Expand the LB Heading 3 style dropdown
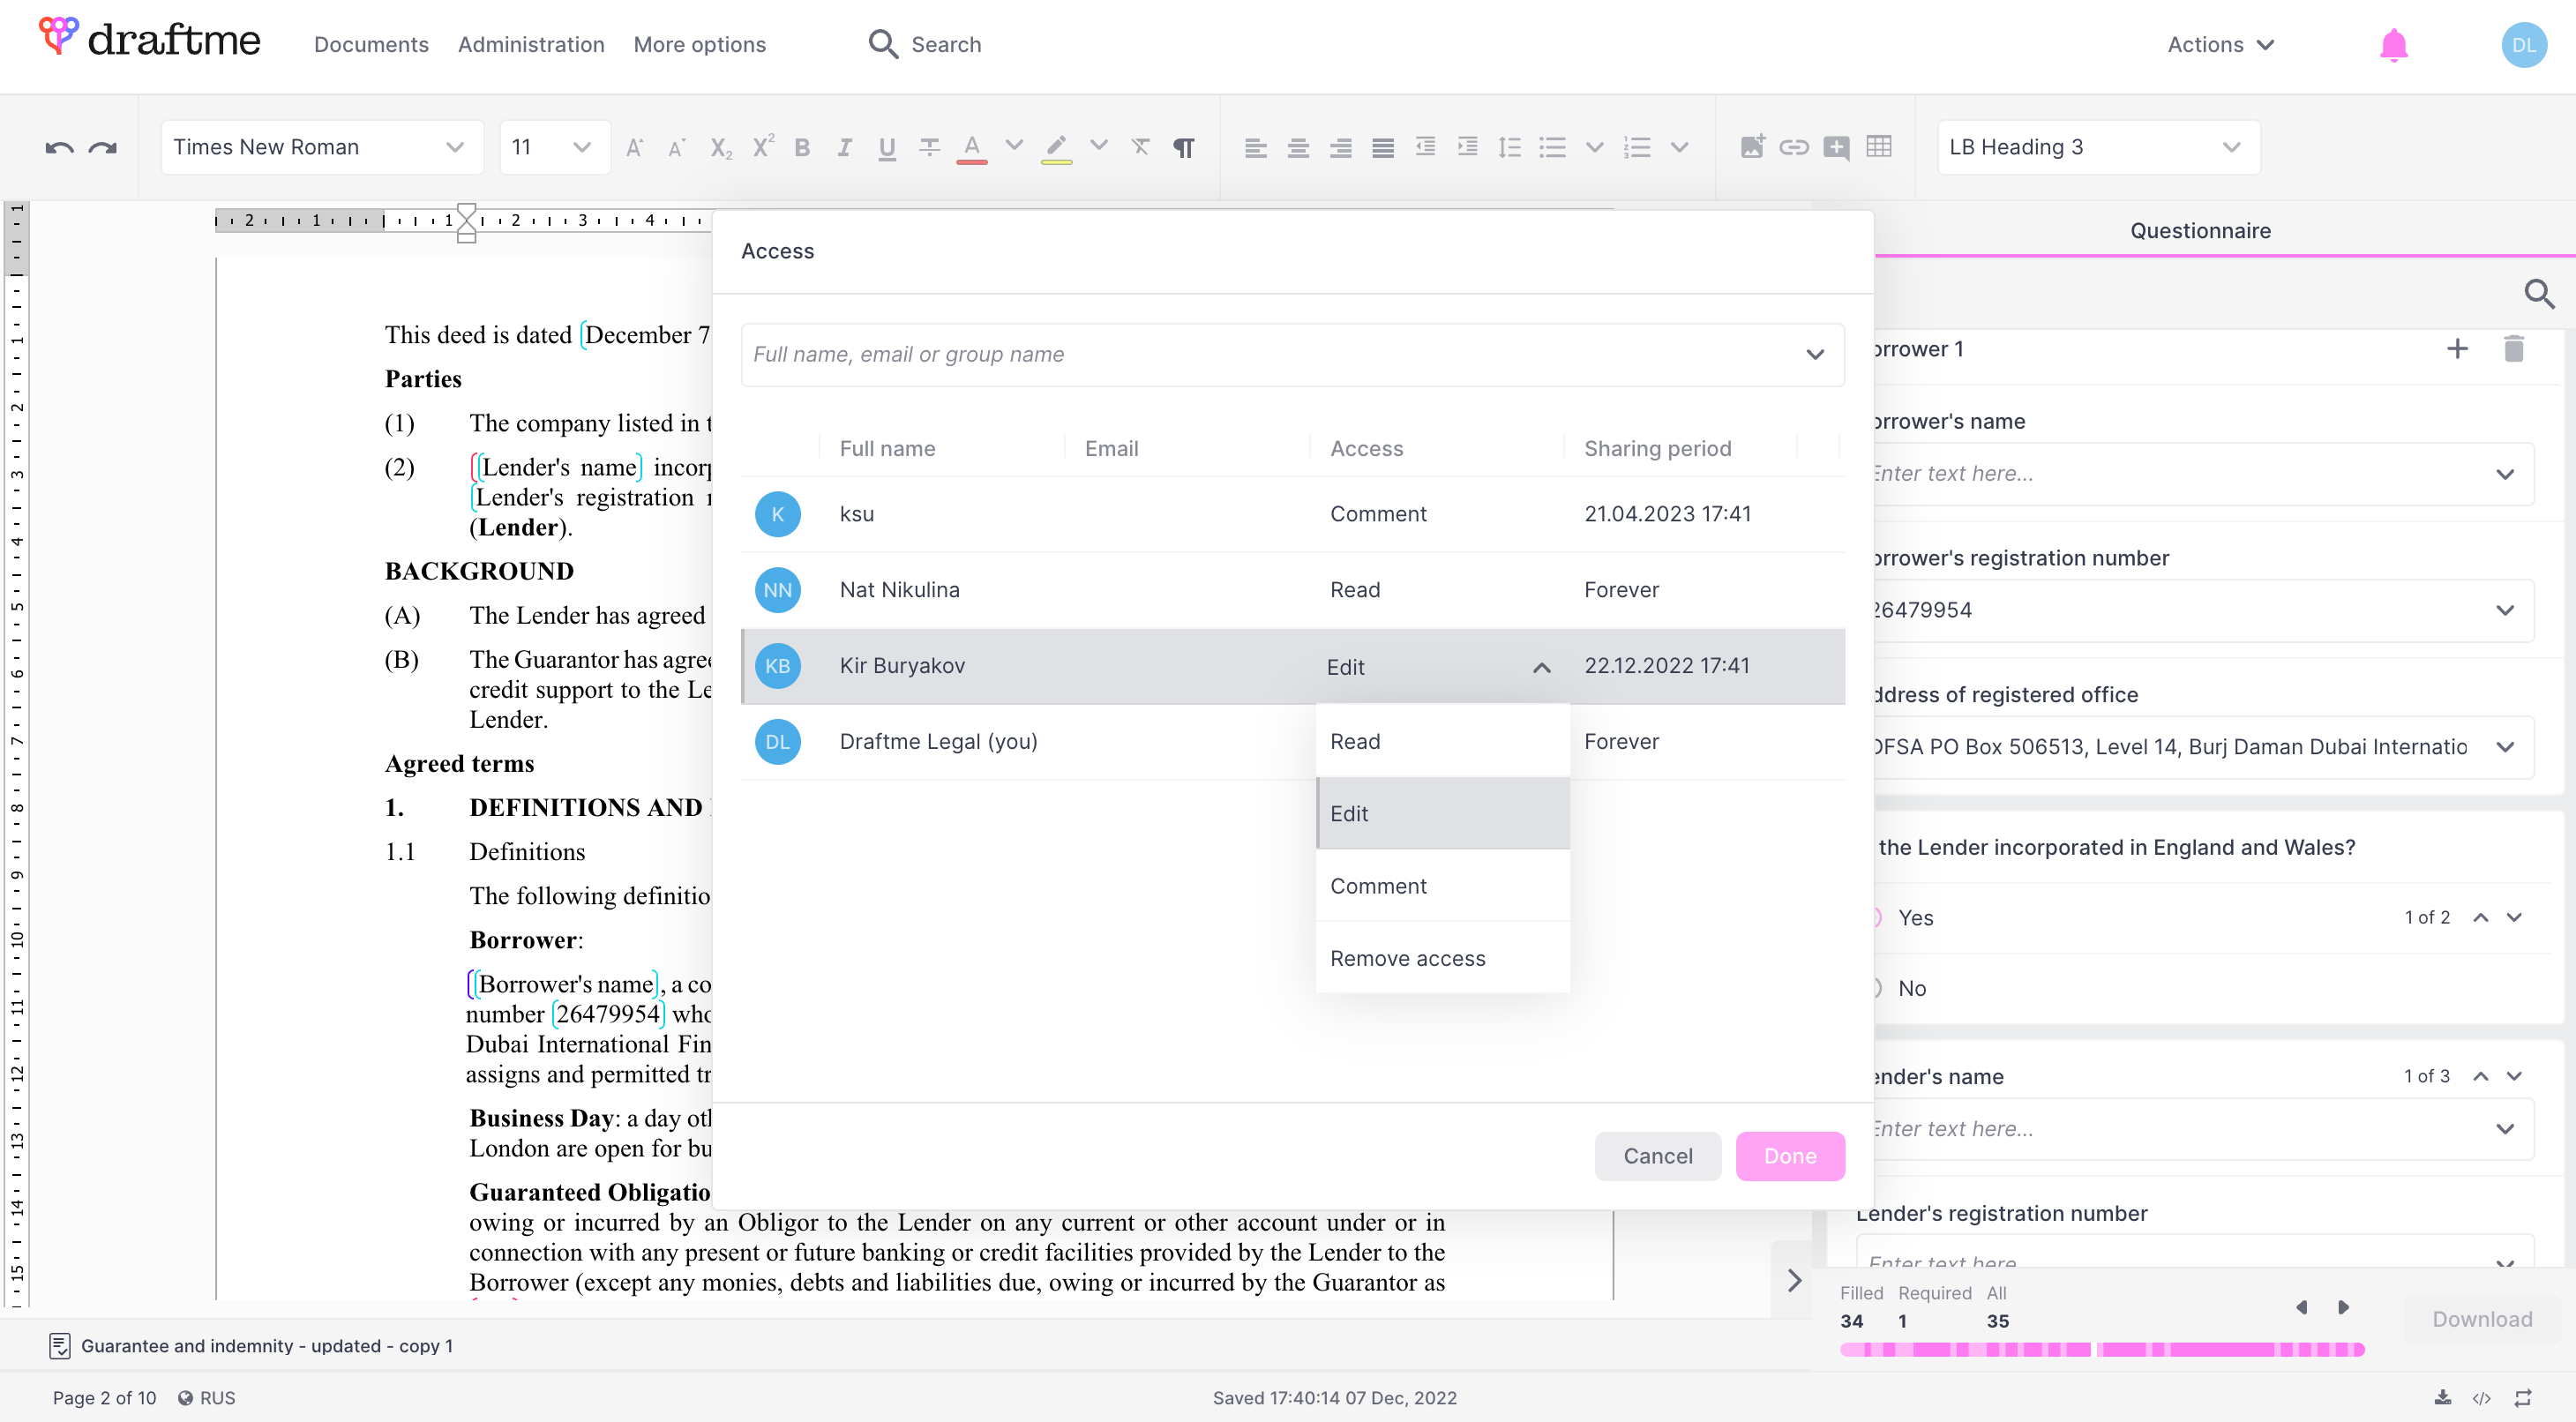Screen dimensions: 2576x1422 point(2097,147)
